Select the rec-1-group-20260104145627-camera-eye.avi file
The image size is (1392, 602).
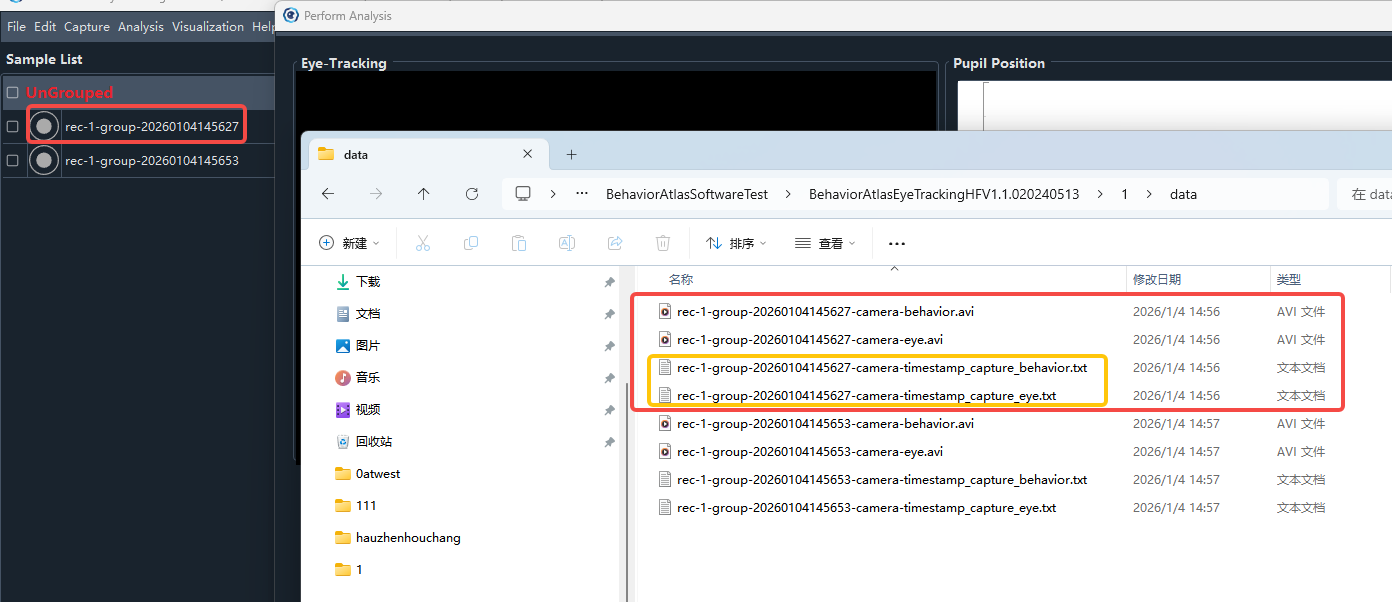(809, 340)
